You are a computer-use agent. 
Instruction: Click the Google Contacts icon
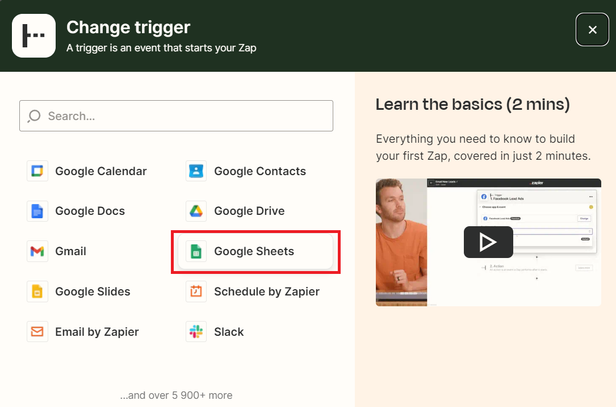196,171
